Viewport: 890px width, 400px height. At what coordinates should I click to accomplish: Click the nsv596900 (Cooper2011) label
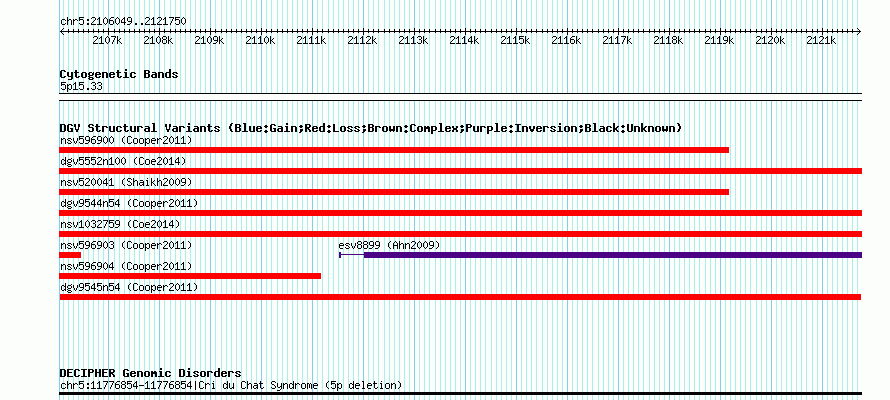click(x=126, y=140)
